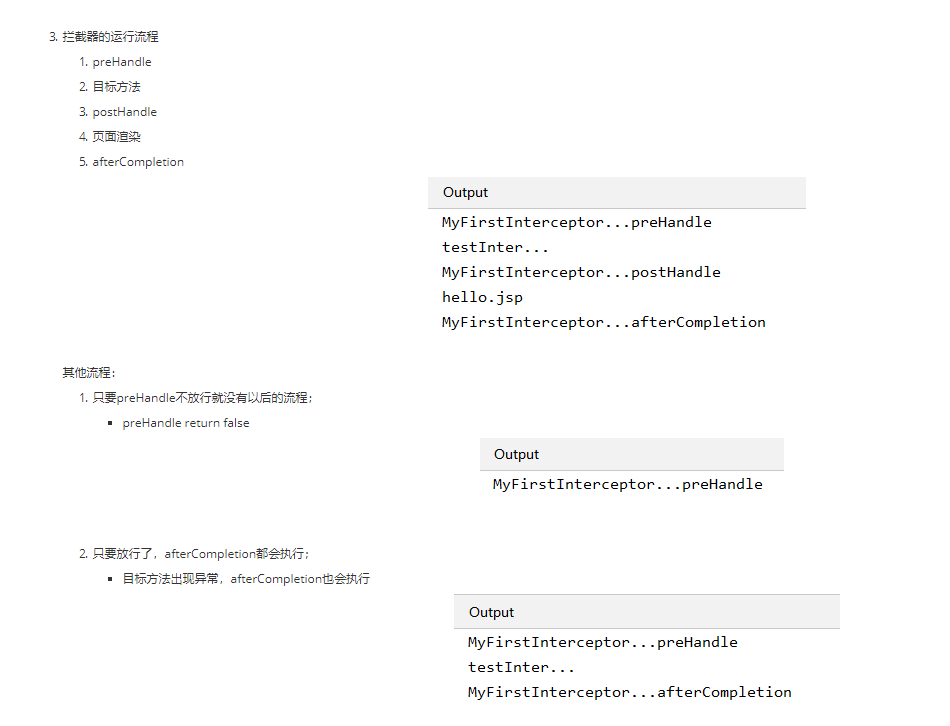Click the first list item "preHandle"

click(x=122, y=62)
